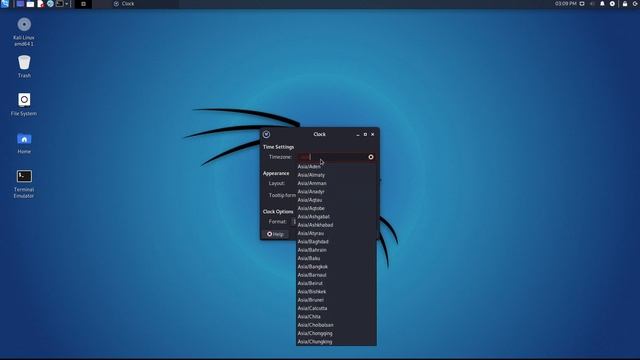Select Asia/Calcutta from the timezone list
The image size is (640, 360).
point(336,309)
